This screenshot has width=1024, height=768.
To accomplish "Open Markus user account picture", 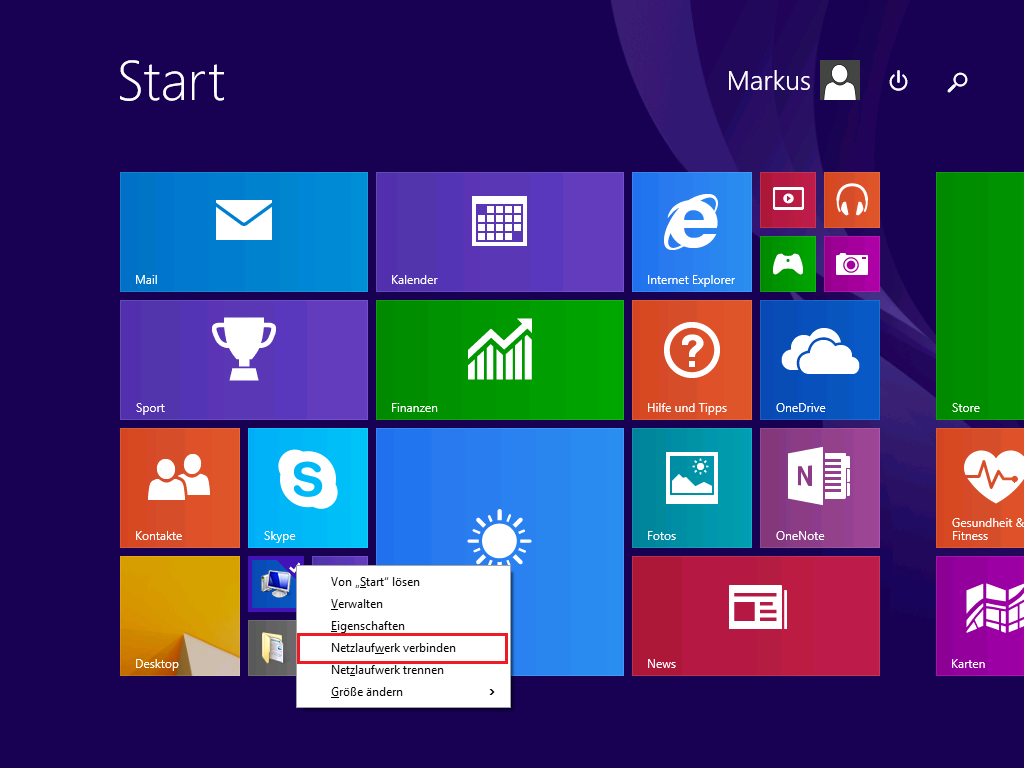I will (840, 80).
